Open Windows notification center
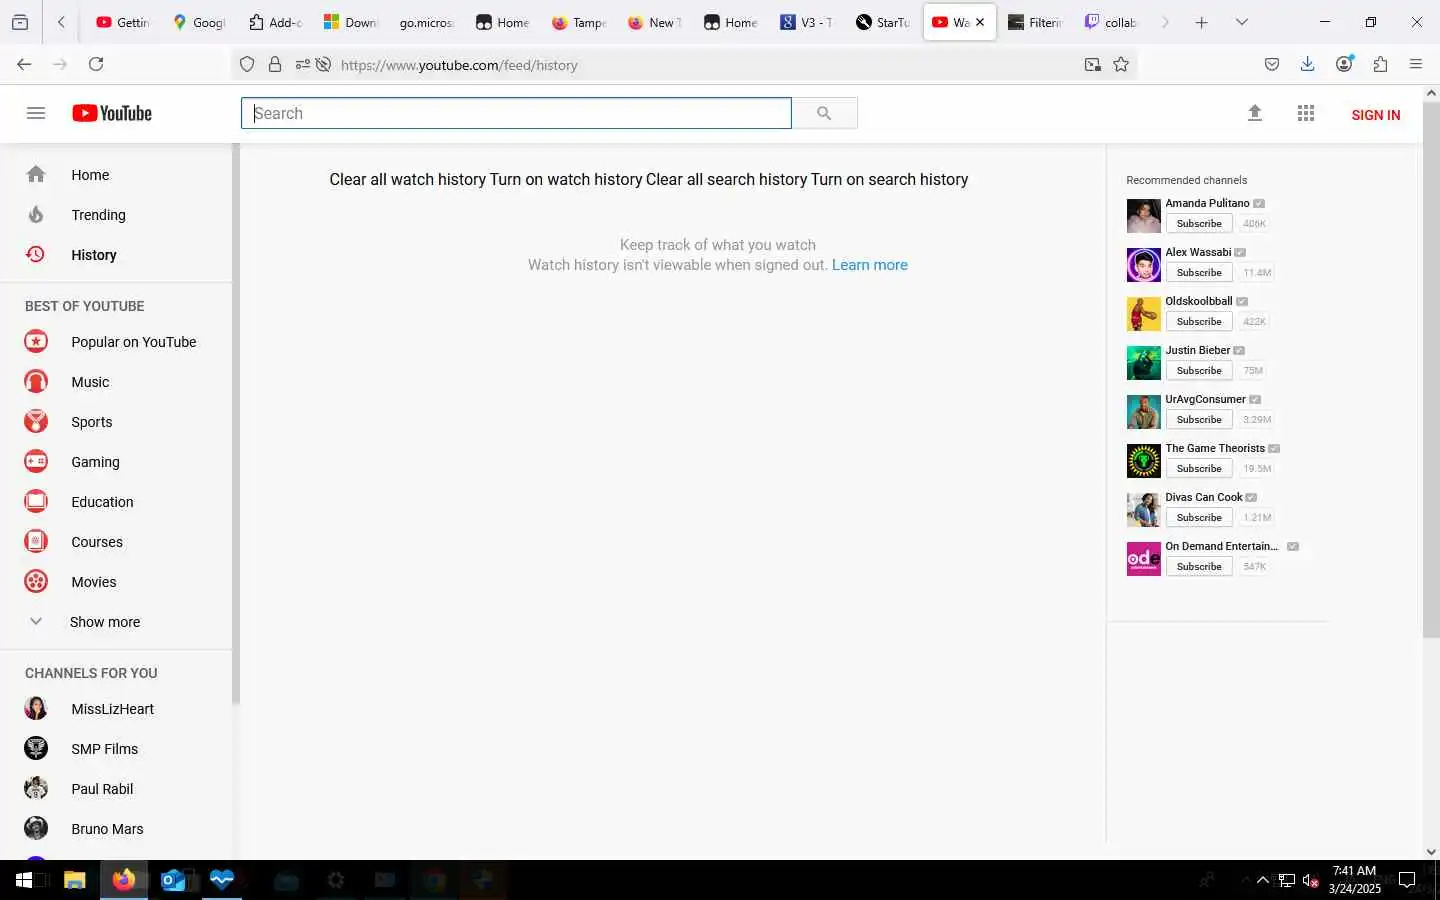 point(1407,880)
